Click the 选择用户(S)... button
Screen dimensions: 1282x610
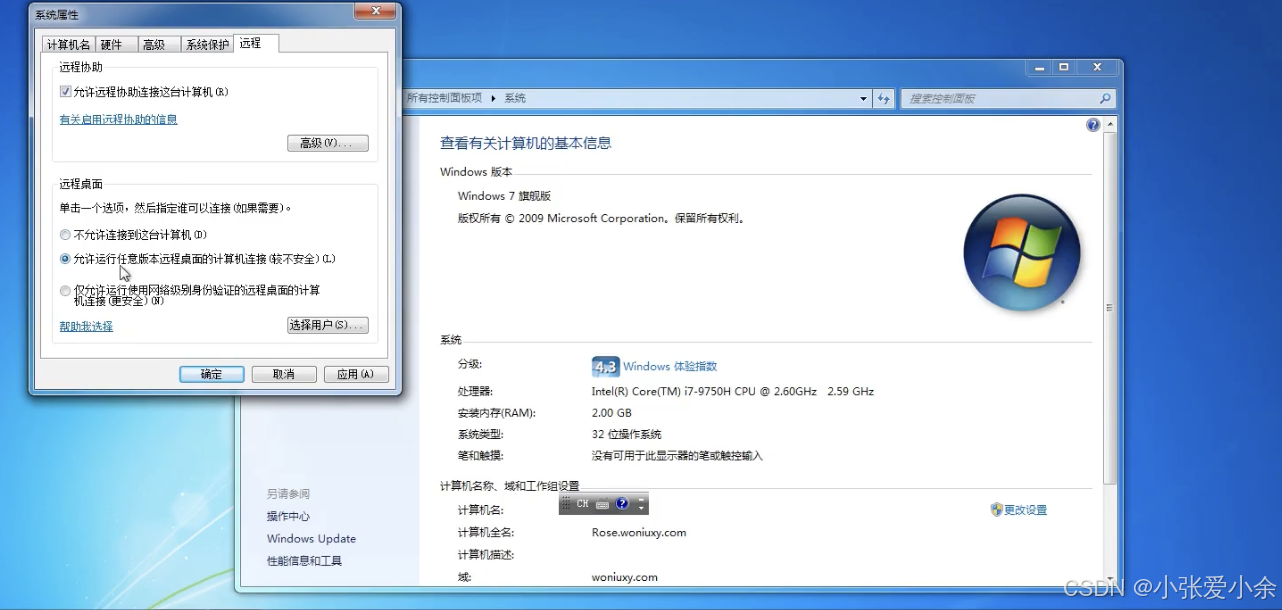pyautogui.click(x=327, y=325)
